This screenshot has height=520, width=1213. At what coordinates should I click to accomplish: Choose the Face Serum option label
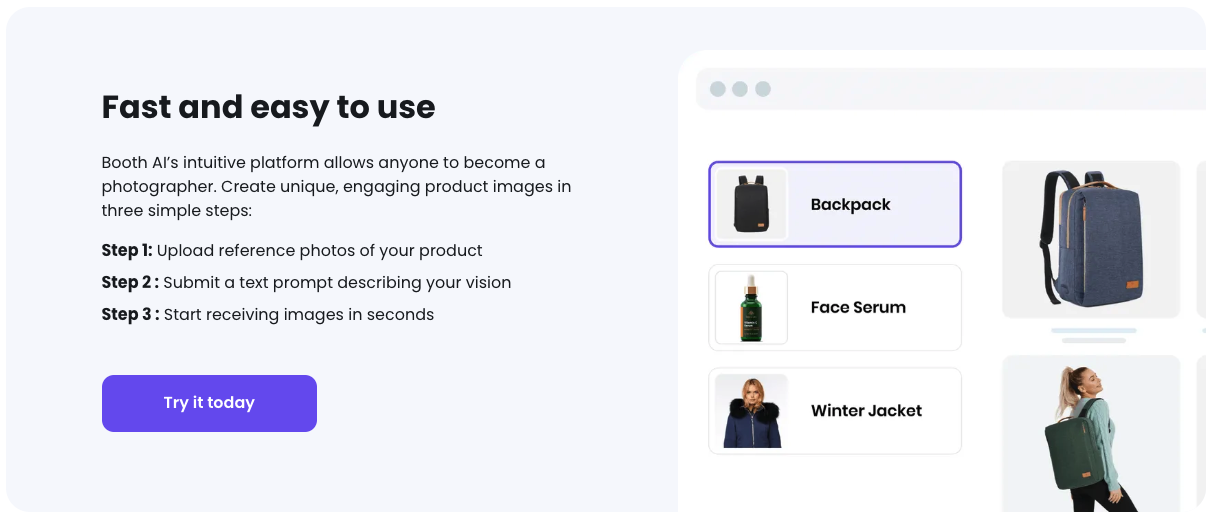coord(858,308)
